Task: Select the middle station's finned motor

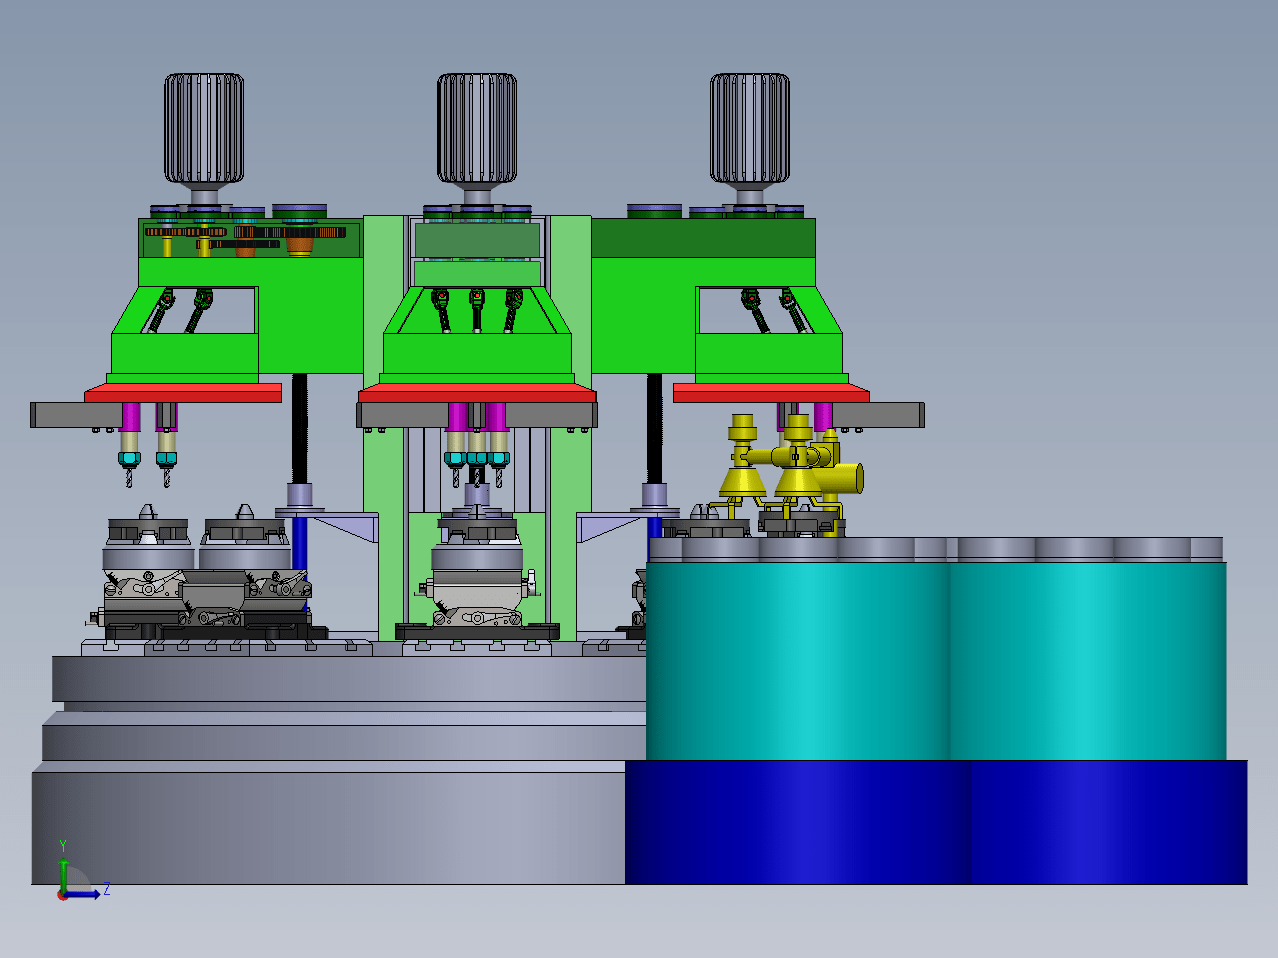Action: (477, 129)
